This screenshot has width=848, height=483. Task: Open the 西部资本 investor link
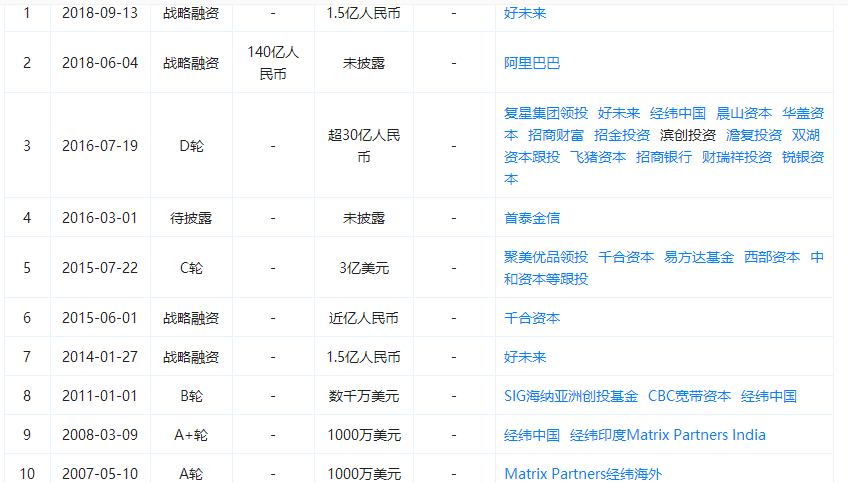tap(772, 257)
